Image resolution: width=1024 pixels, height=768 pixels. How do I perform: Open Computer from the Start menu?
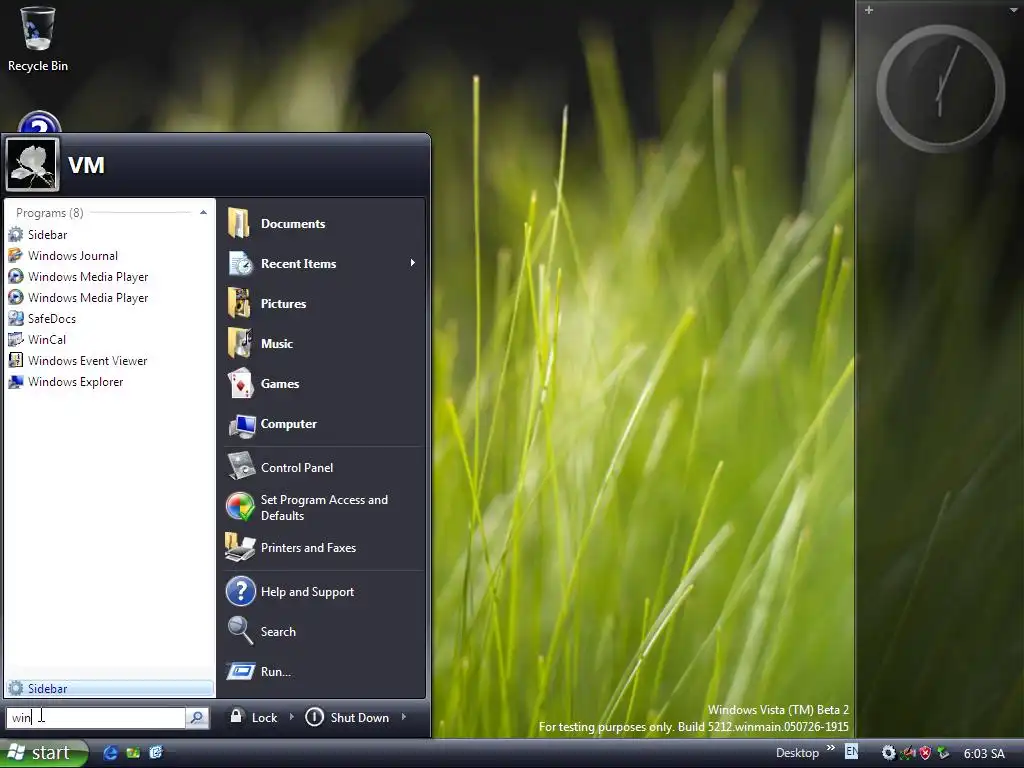323,424
